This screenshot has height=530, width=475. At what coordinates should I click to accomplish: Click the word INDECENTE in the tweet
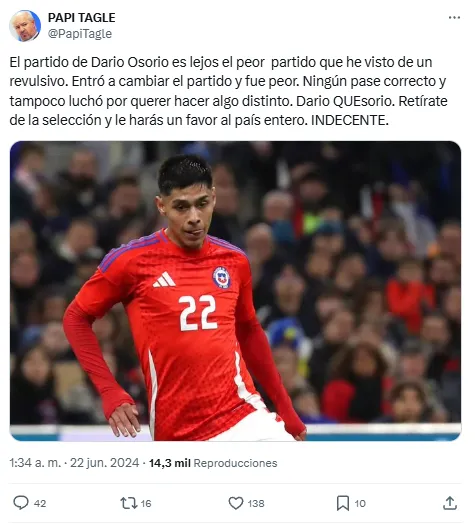click(x=350, y=120)
